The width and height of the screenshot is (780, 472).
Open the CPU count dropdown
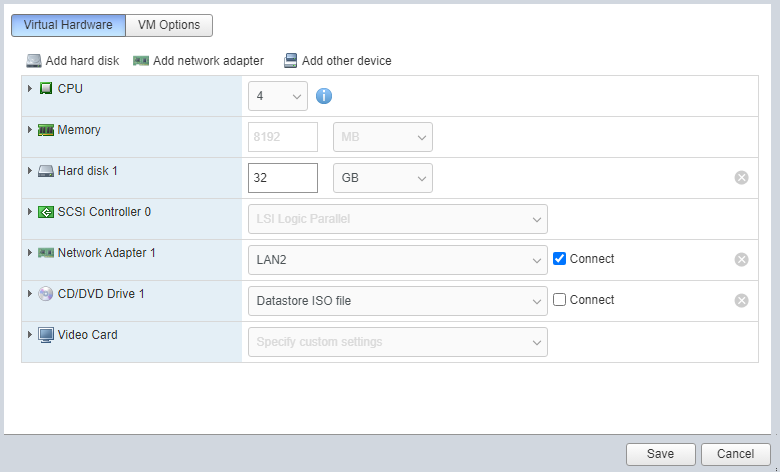tap(278, 96)
